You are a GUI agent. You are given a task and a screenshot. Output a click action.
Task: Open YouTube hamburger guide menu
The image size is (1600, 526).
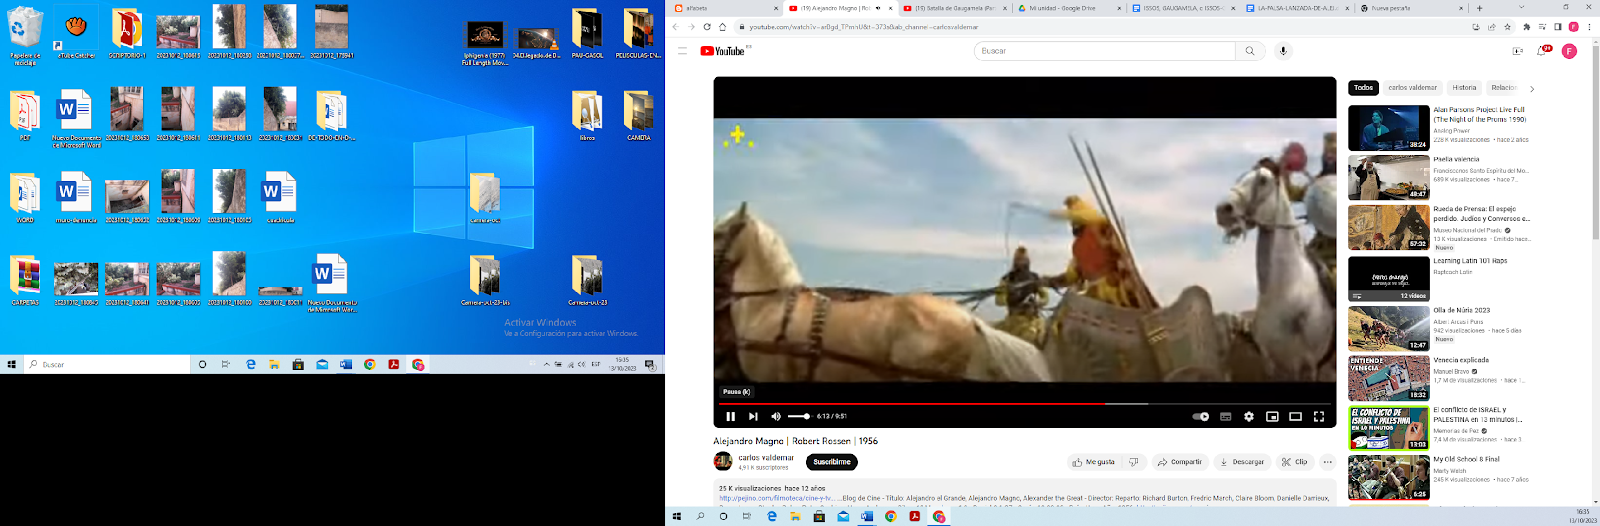(682, 51)
